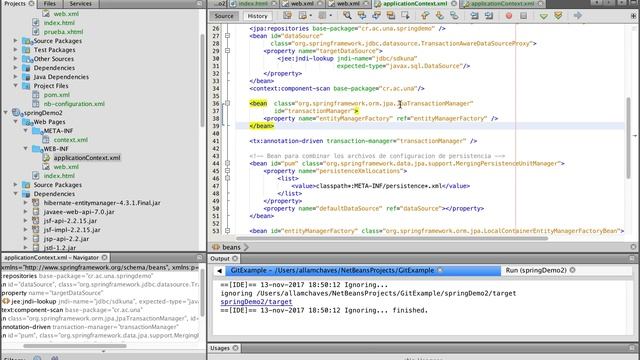Viewport: 640px width, 360px height.
Task: Click the Find Selection magnifier icon
Action: tap(347, 16)
